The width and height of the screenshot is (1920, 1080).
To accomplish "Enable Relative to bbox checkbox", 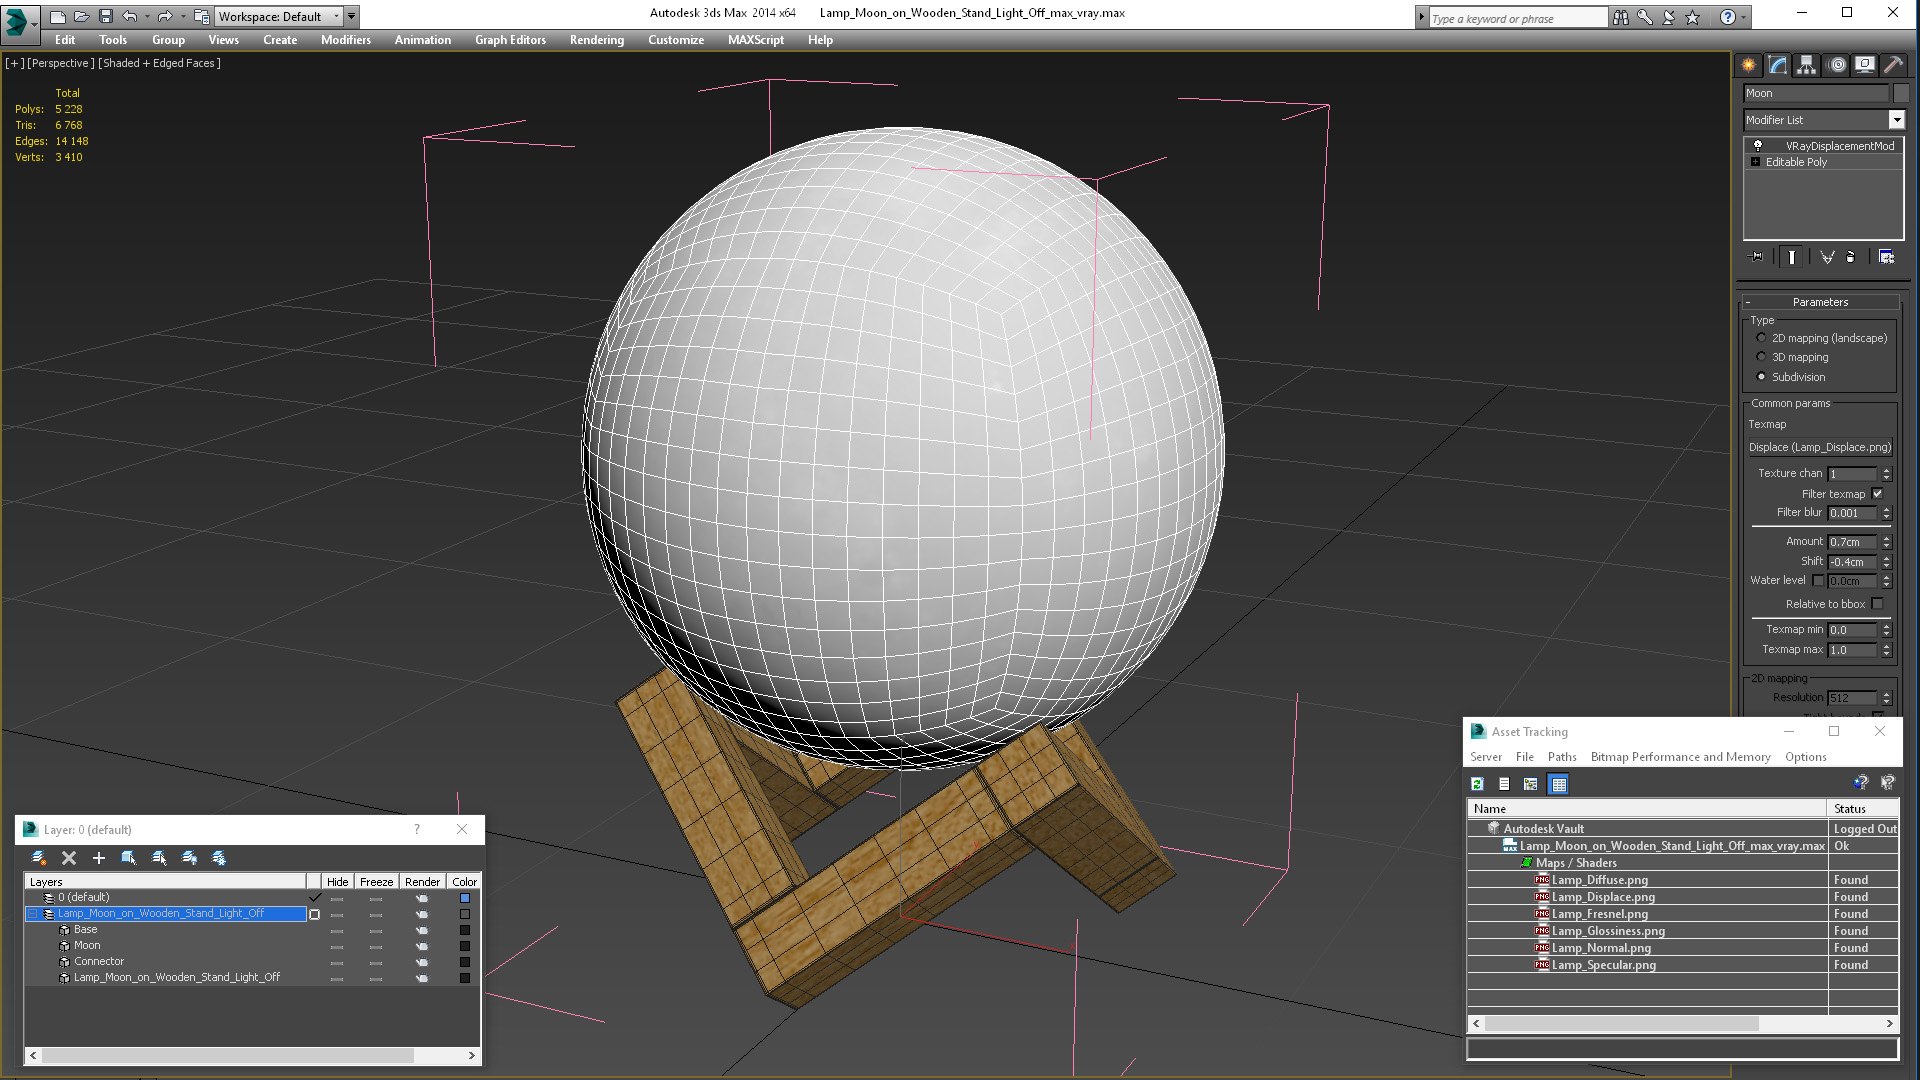I will (1877, 604).
